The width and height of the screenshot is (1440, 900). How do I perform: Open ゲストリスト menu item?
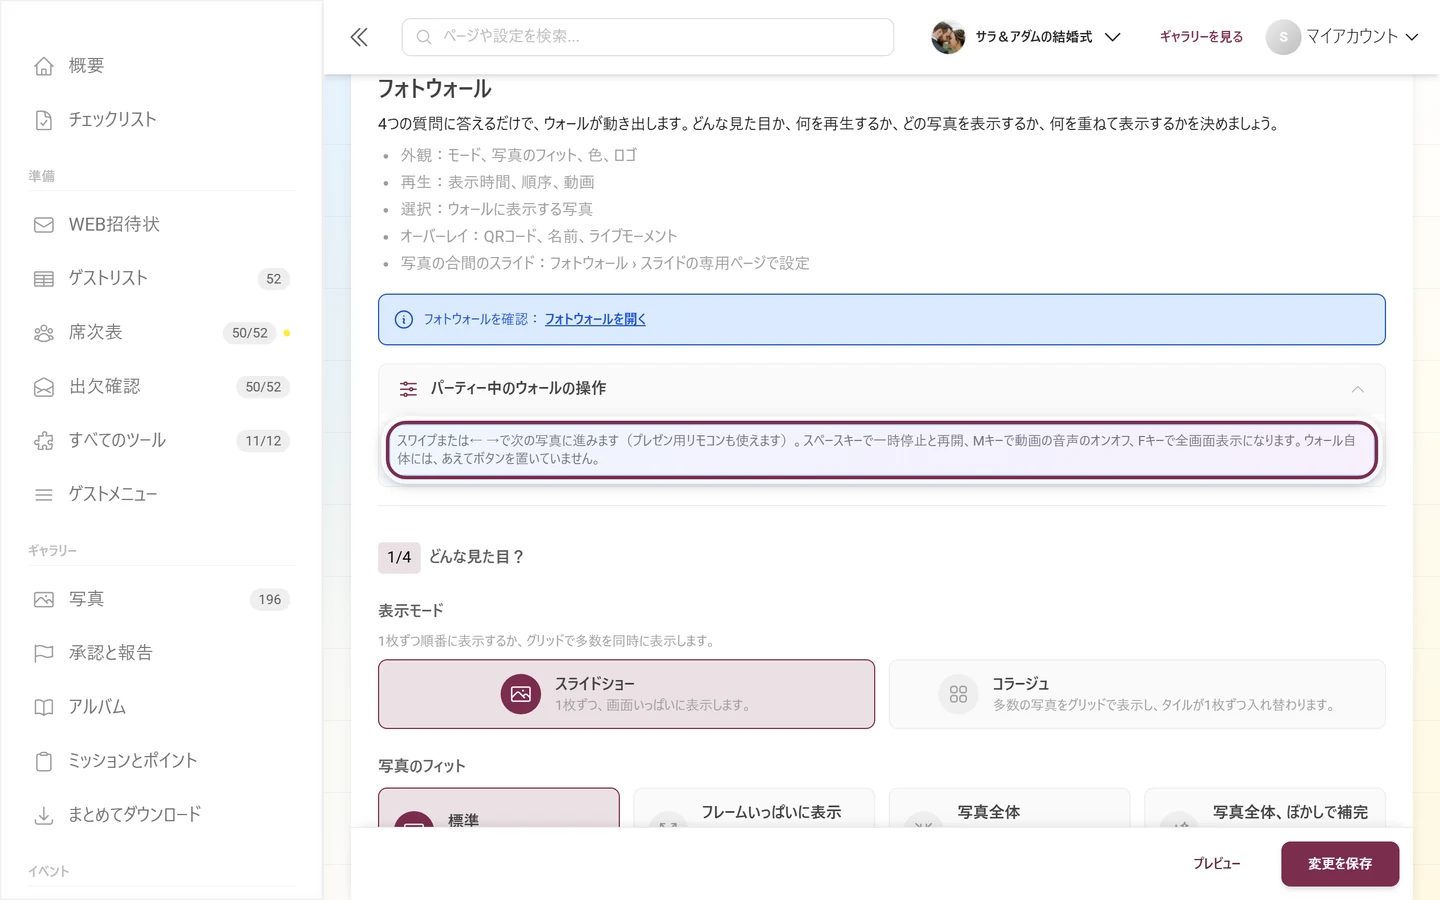pyautogui.click(x=161, y=279)
